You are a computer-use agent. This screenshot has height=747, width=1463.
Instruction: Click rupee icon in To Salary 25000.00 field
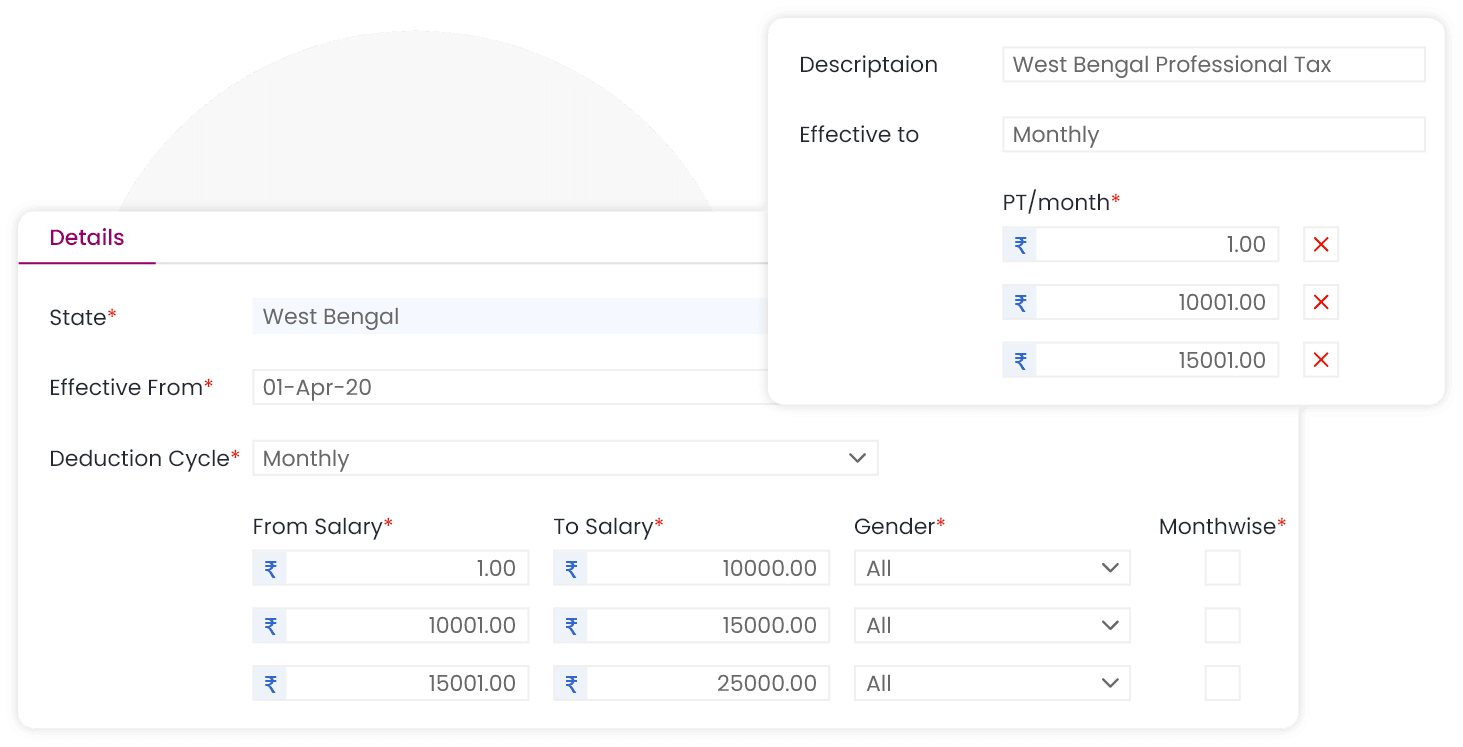click(x=571, y=684)
